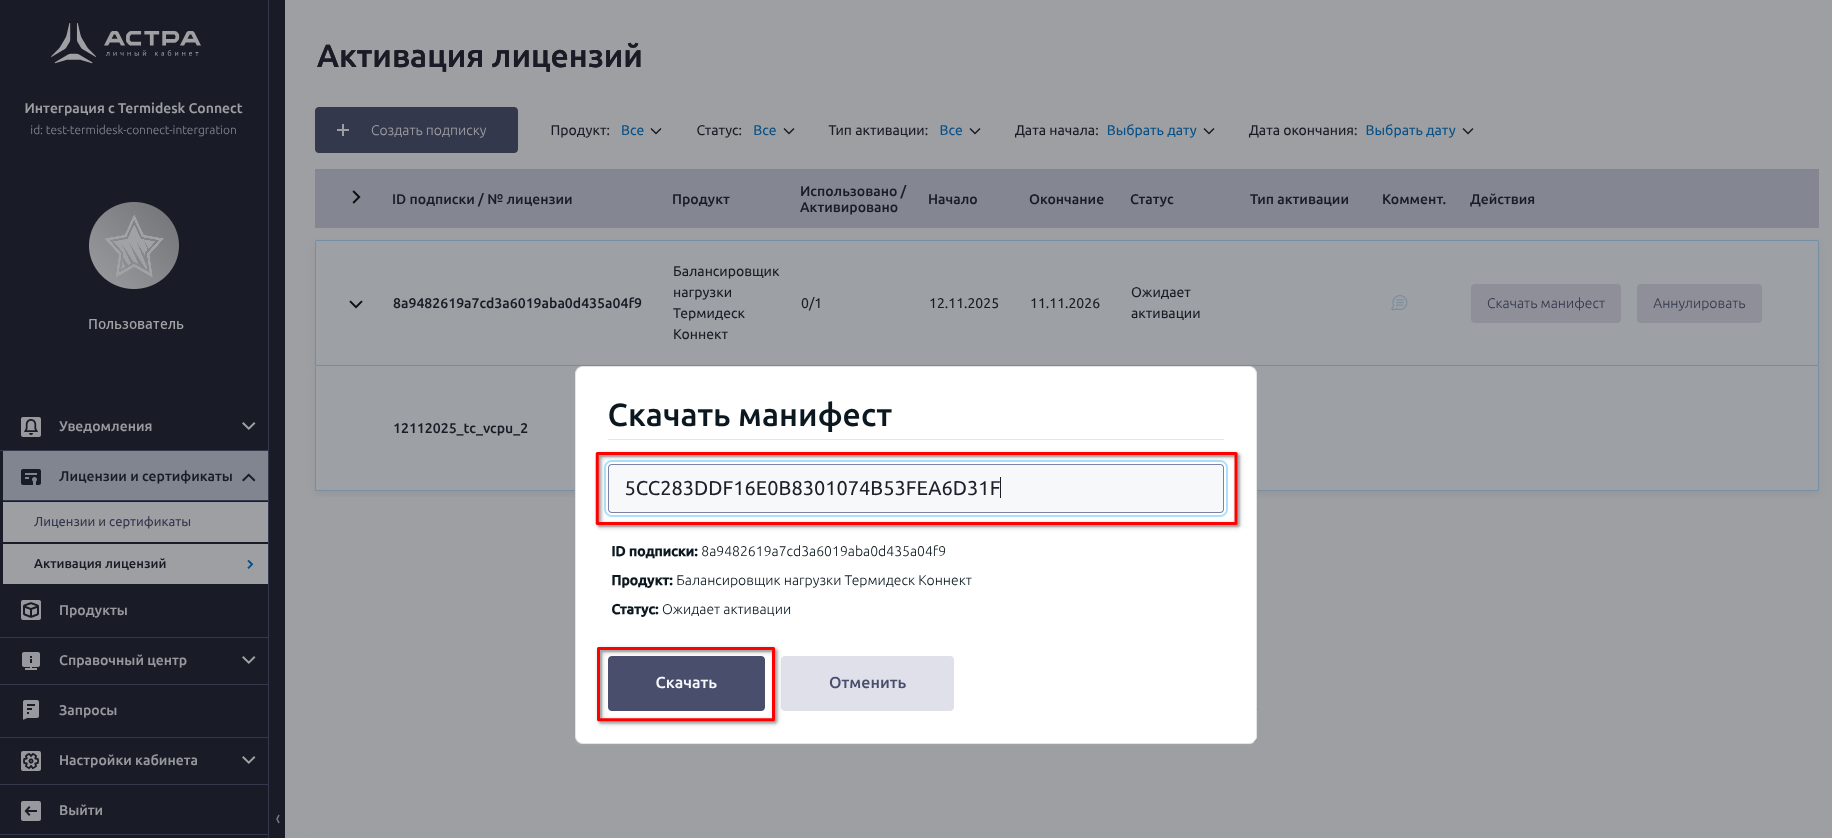1832x838 pixels.
Task: Click the Notifications bell icon
Action: [x=31, y=427]
